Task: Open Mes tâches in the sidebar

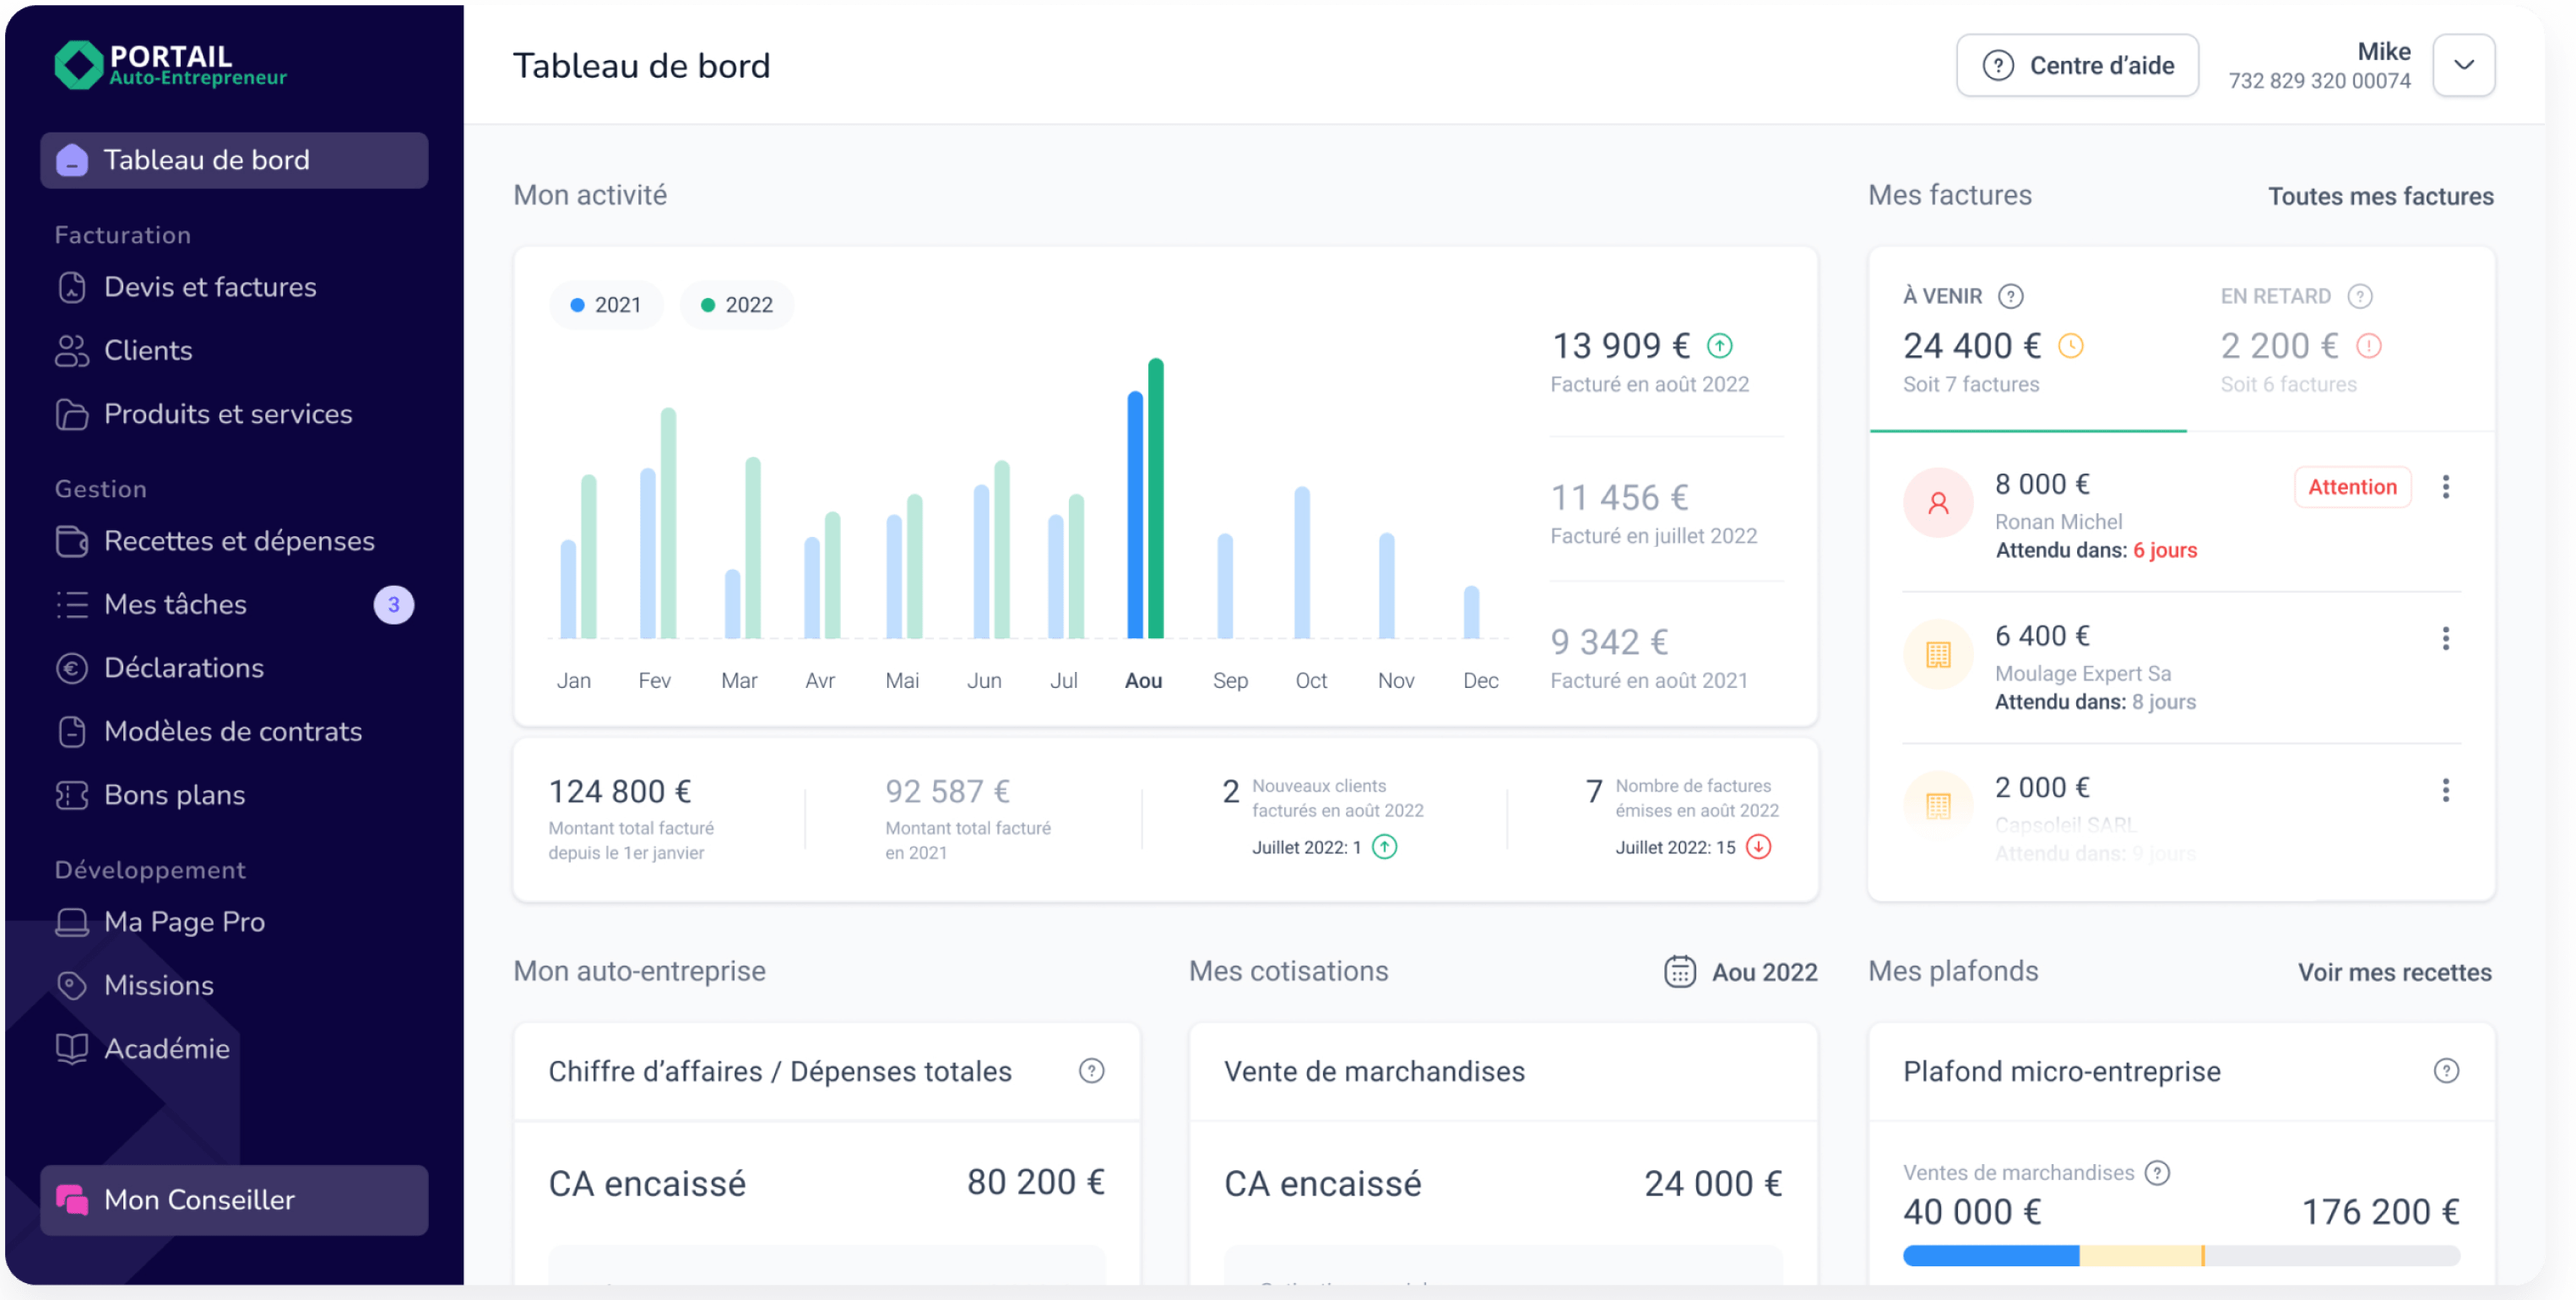Action: point(175,605)
